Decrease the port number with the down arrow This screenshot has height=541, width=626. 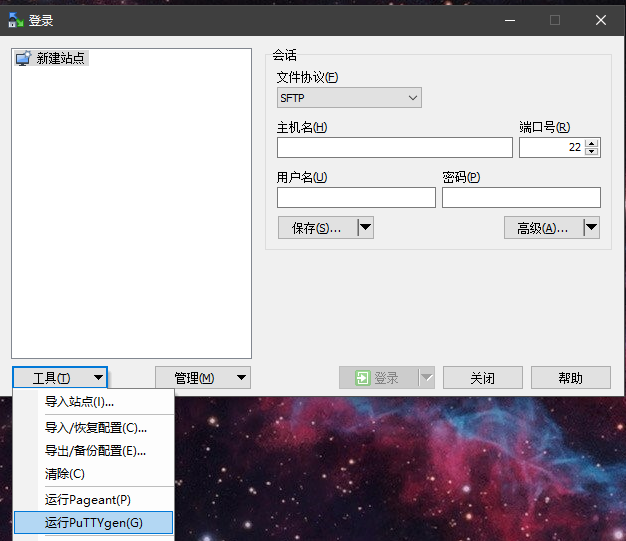[592, 152]
